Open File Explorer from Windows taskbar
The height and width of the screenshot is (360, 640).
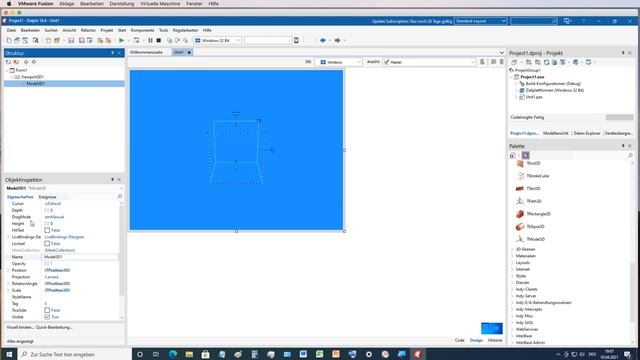(x=189, y=354)
